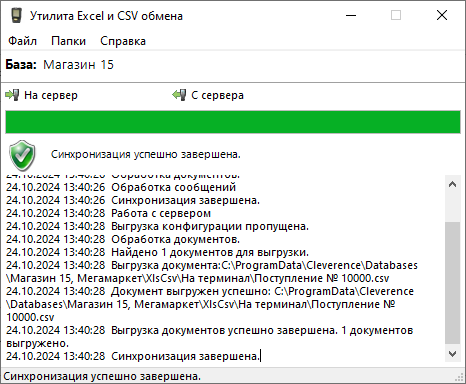The height and width of the screenshot is (384, 466).
Task: Click the log line Работа с сервером
Action: tap(161, 213)
